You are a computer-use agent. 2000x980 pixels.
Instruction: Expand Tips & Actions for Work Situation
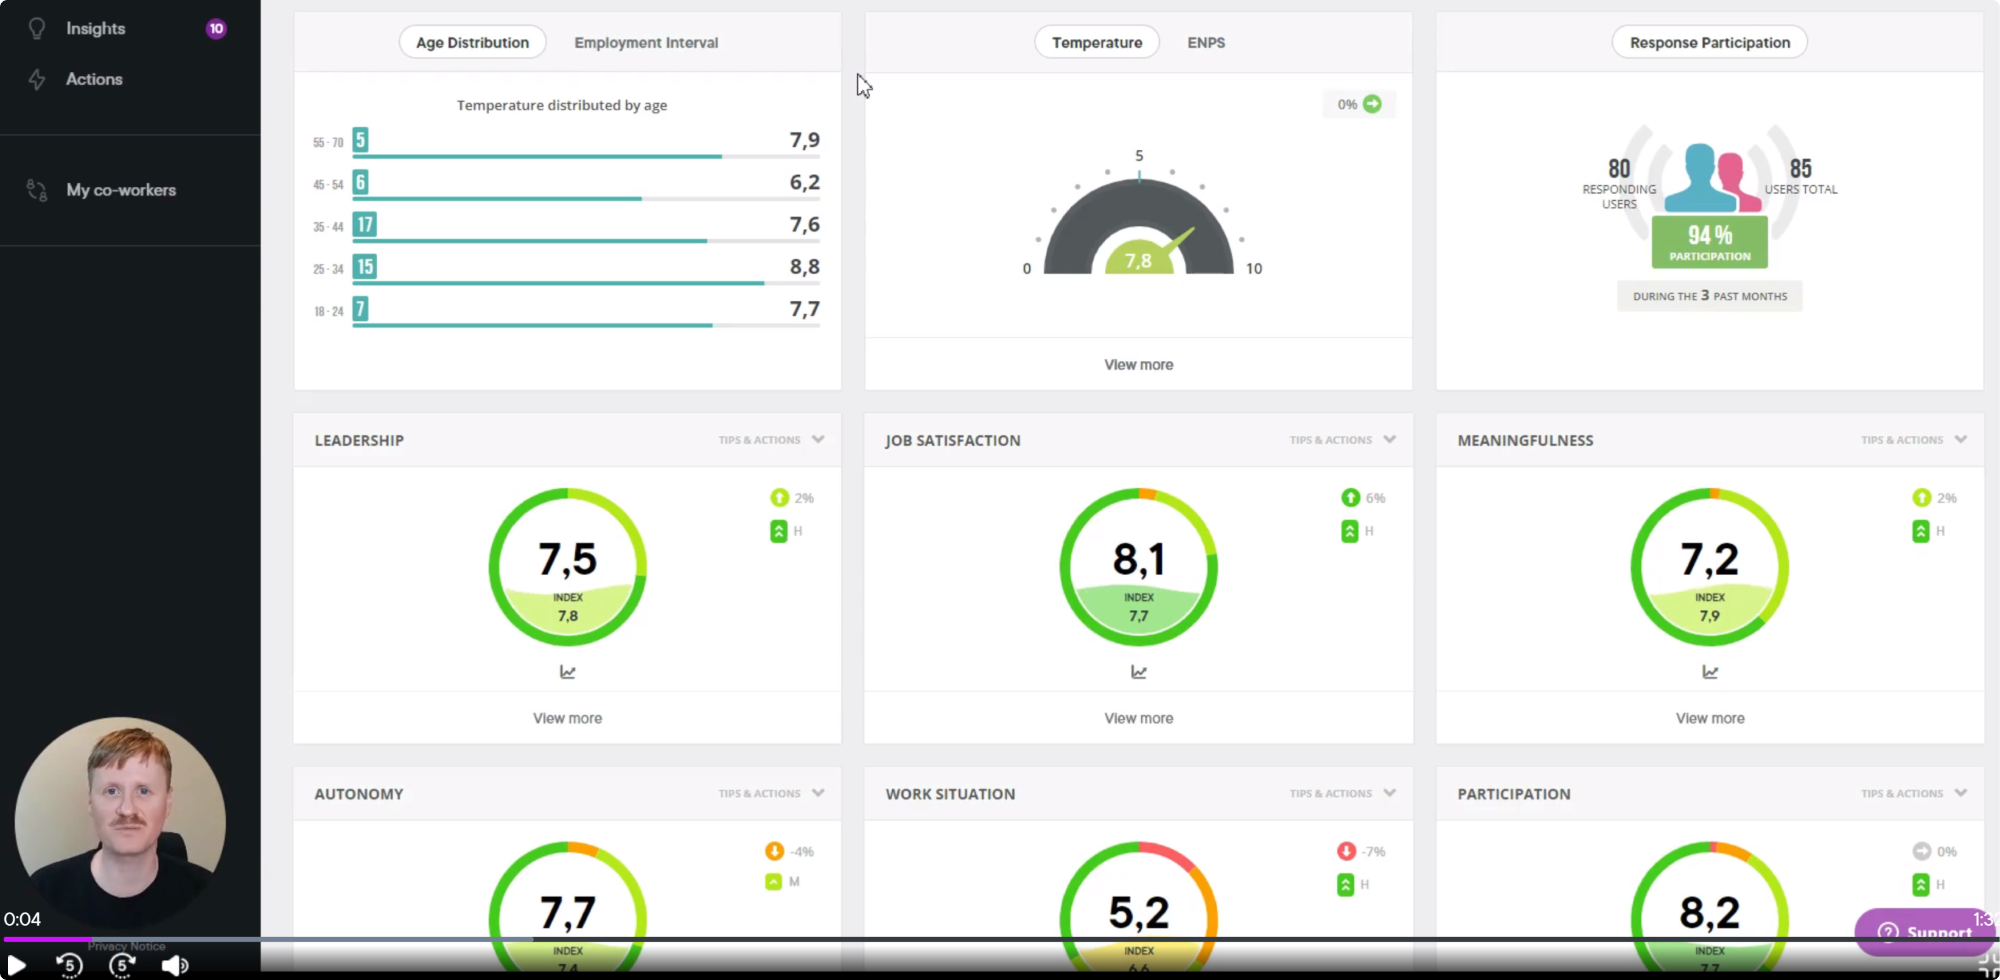[1342, 793]
